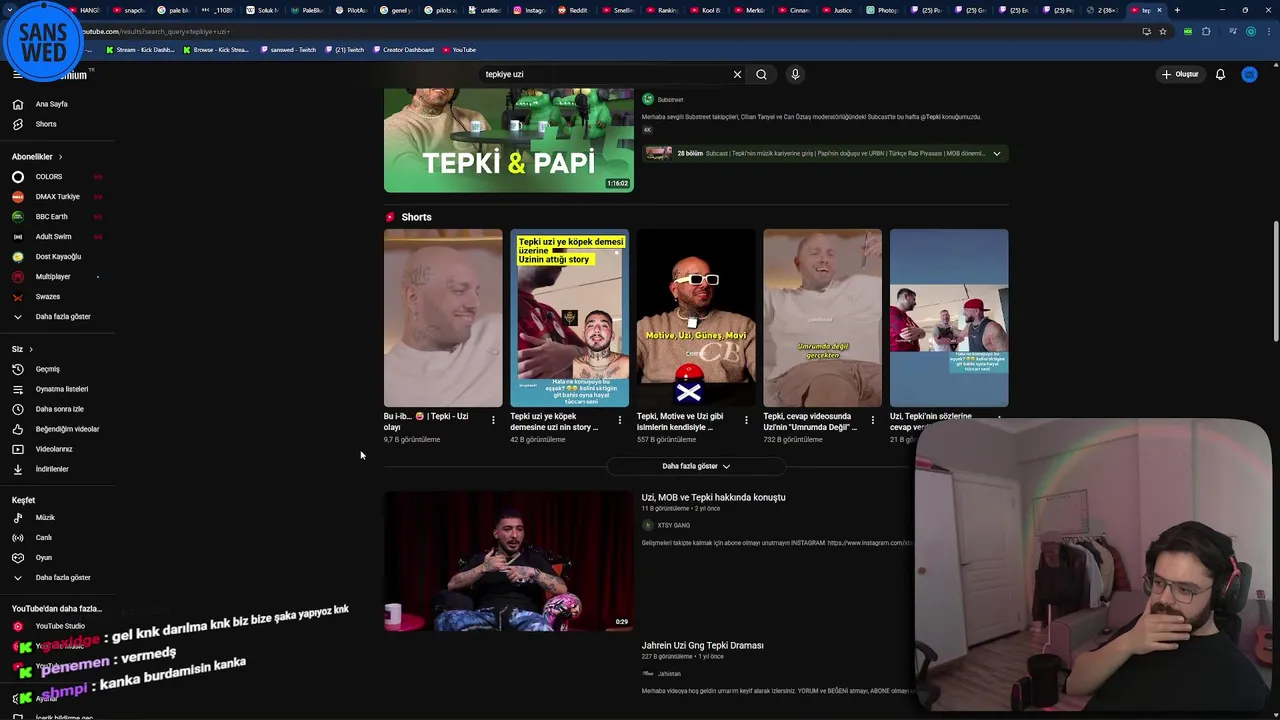This screenshot has height=720, width=1280.
Task: Show more Shorts via Daha fazla göster
Action: click(696, 466)
